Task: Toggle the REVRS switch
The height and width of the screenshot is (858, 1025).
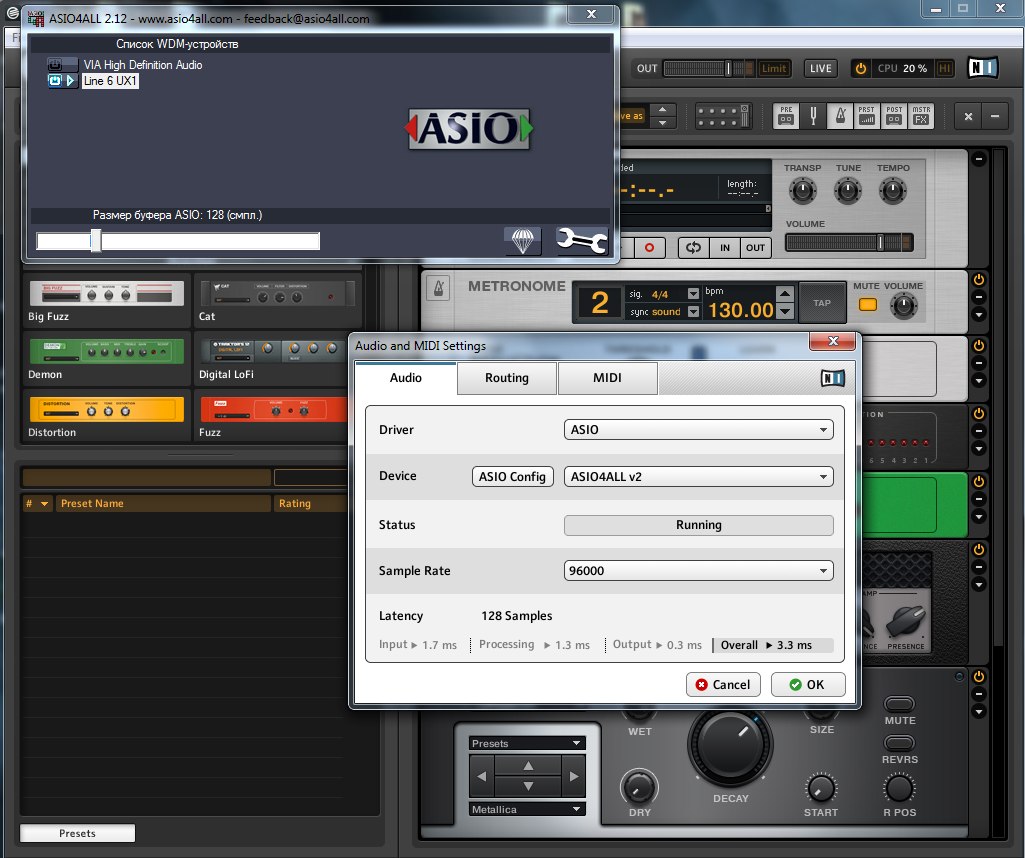Action: pyautogui.click(x=899, y=743)
